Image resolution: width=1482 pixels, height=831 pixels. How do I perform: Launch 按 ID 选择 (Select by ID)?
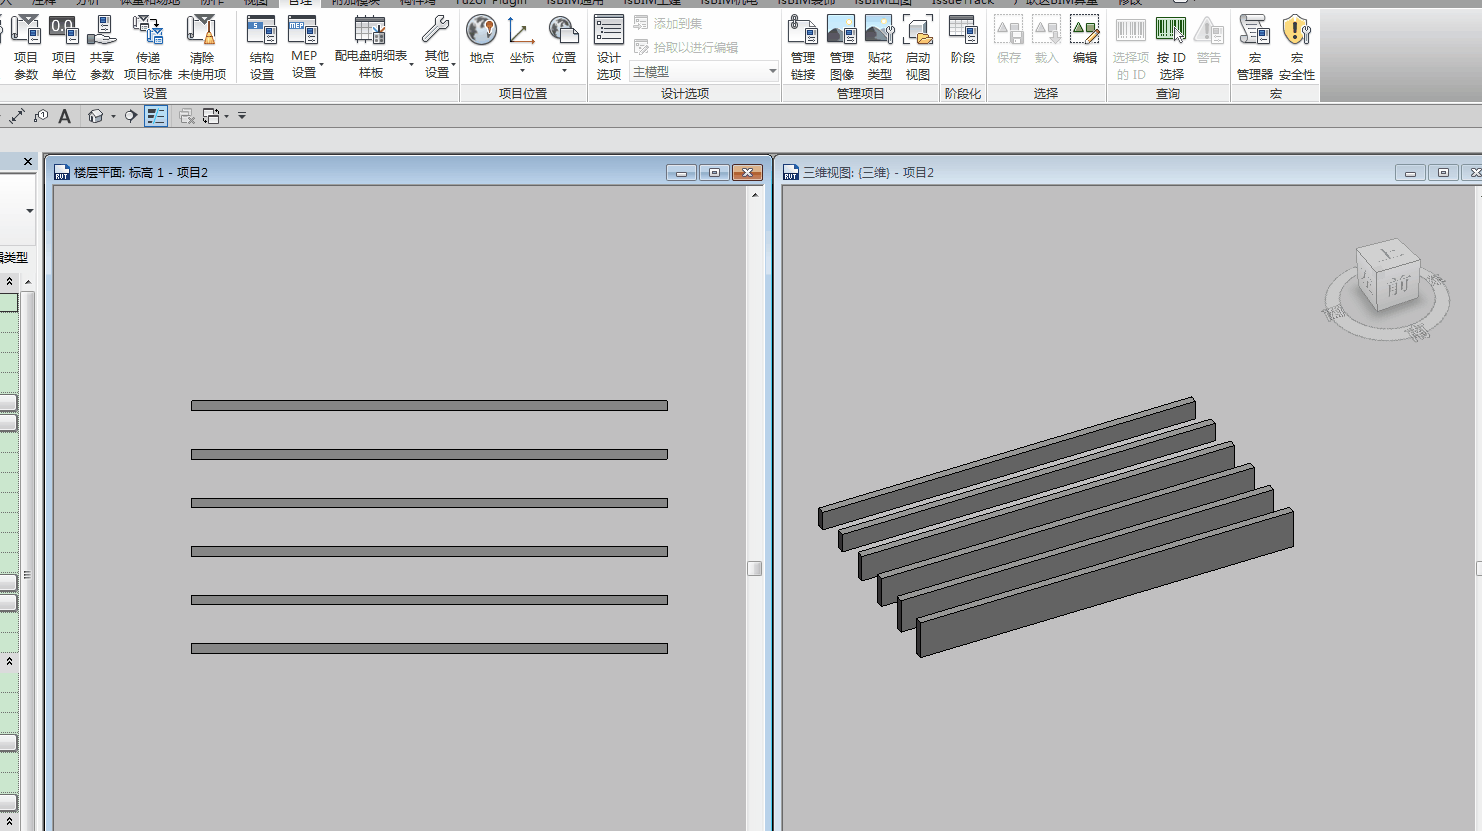(1171, 47)
